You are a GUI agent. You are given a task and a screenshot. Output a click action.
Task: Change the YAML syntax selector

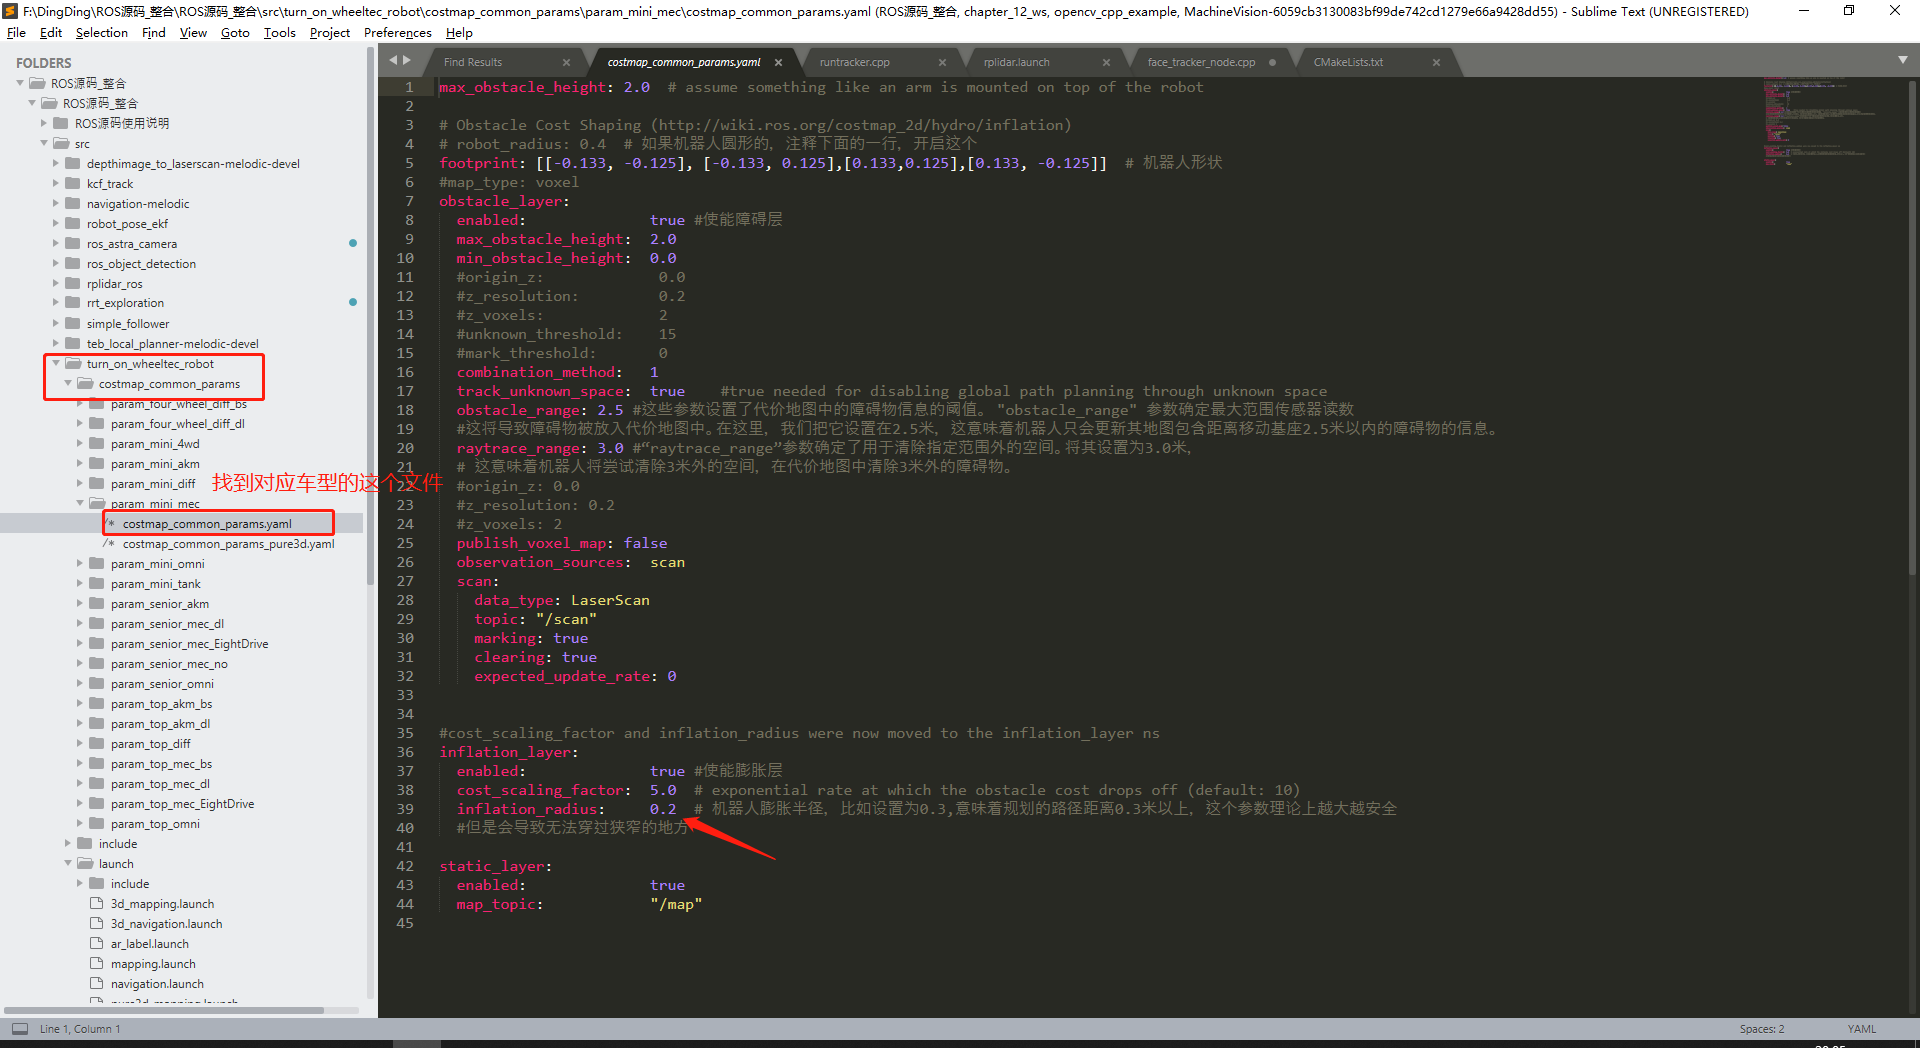(1861, 1029)
